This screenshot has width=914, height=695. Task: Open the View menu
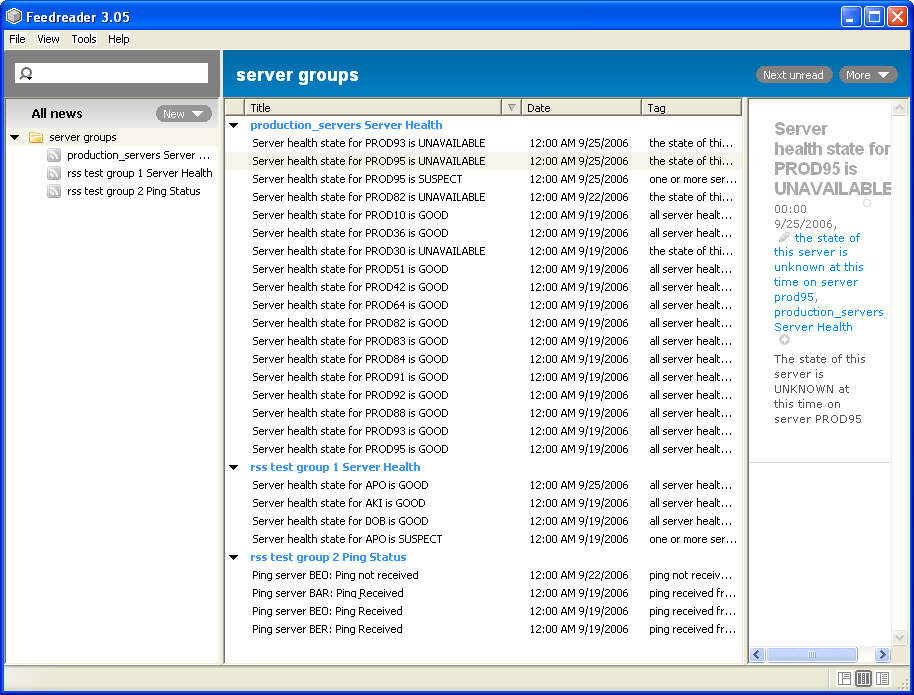(48, 39)
